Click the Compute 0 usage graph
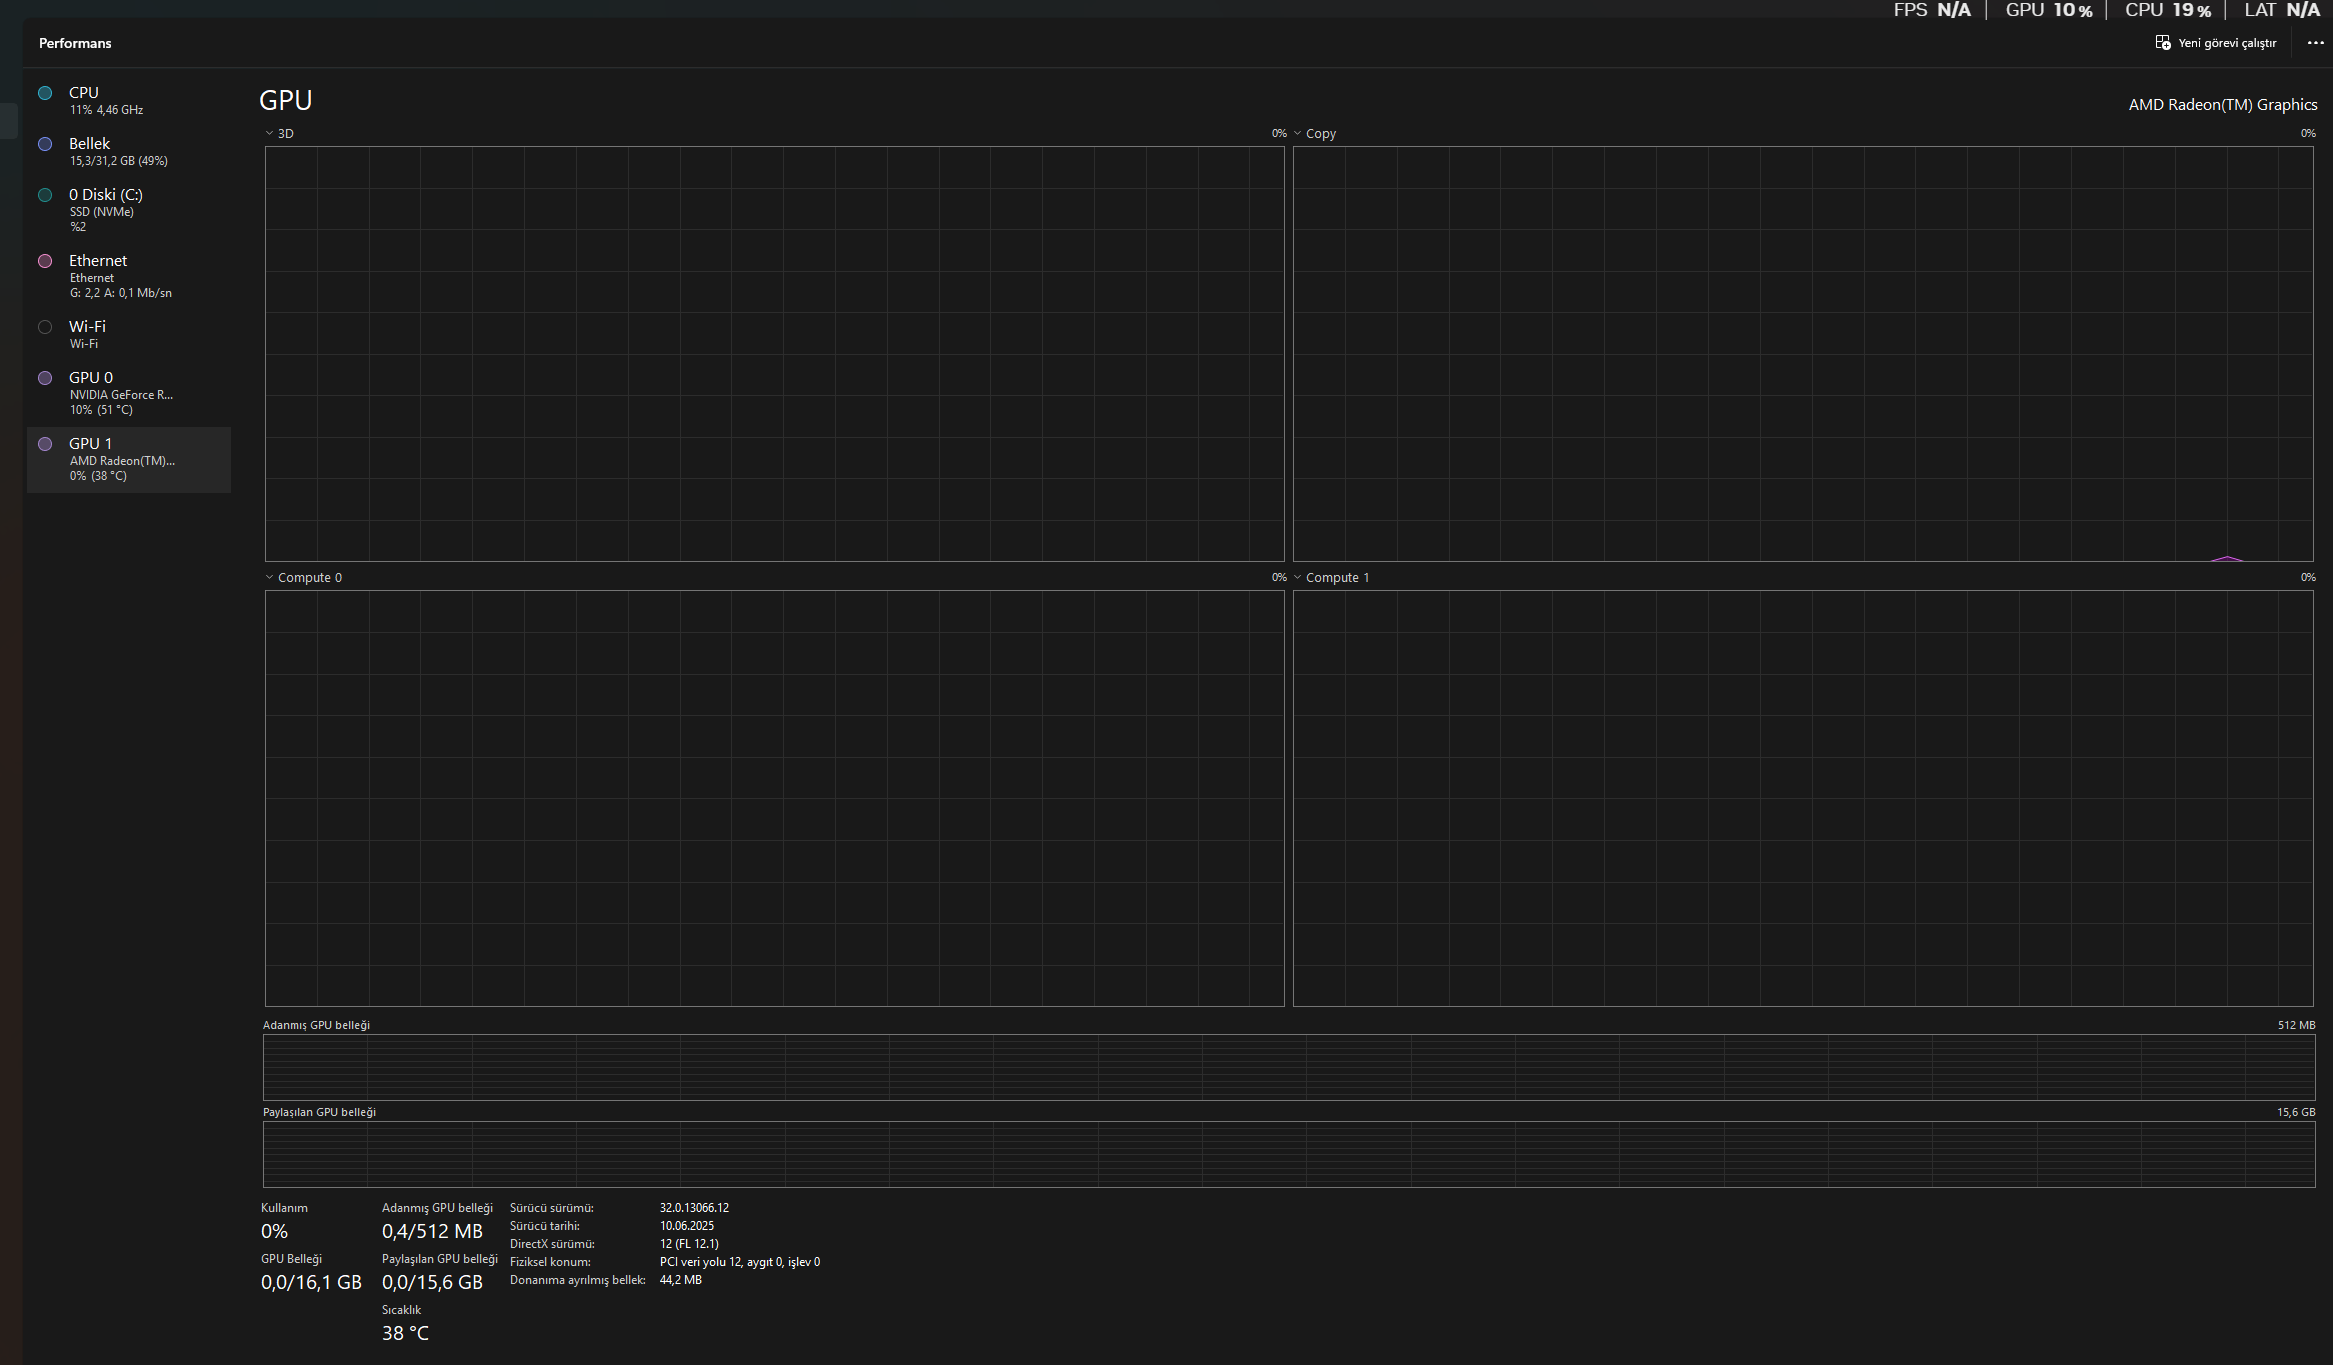This screenshot has width=2333, height=1365. [774, 798]
